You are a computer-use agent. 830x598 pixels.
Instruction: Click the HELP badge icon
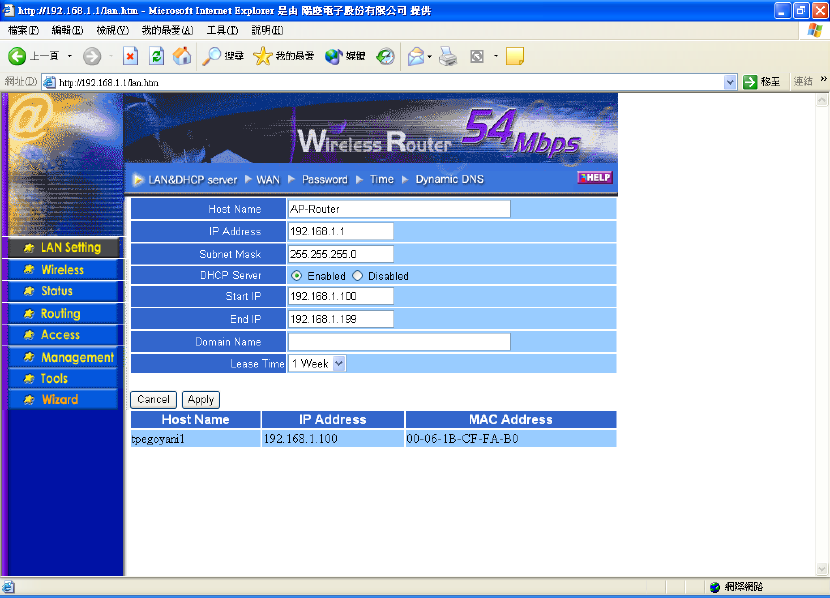click(595, 177)
